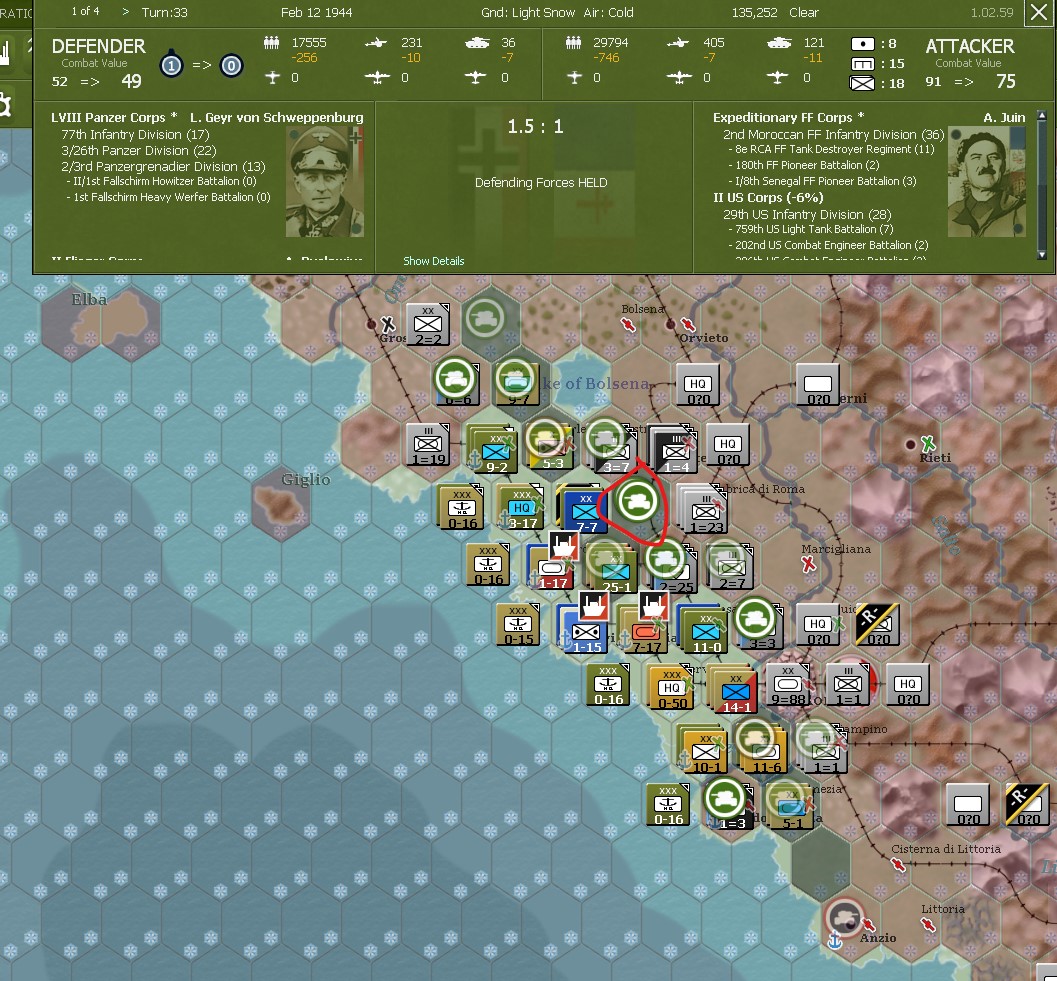
Task: Select I/8th Senegal FF Pioneer Battalion
Action: (822, 181)
